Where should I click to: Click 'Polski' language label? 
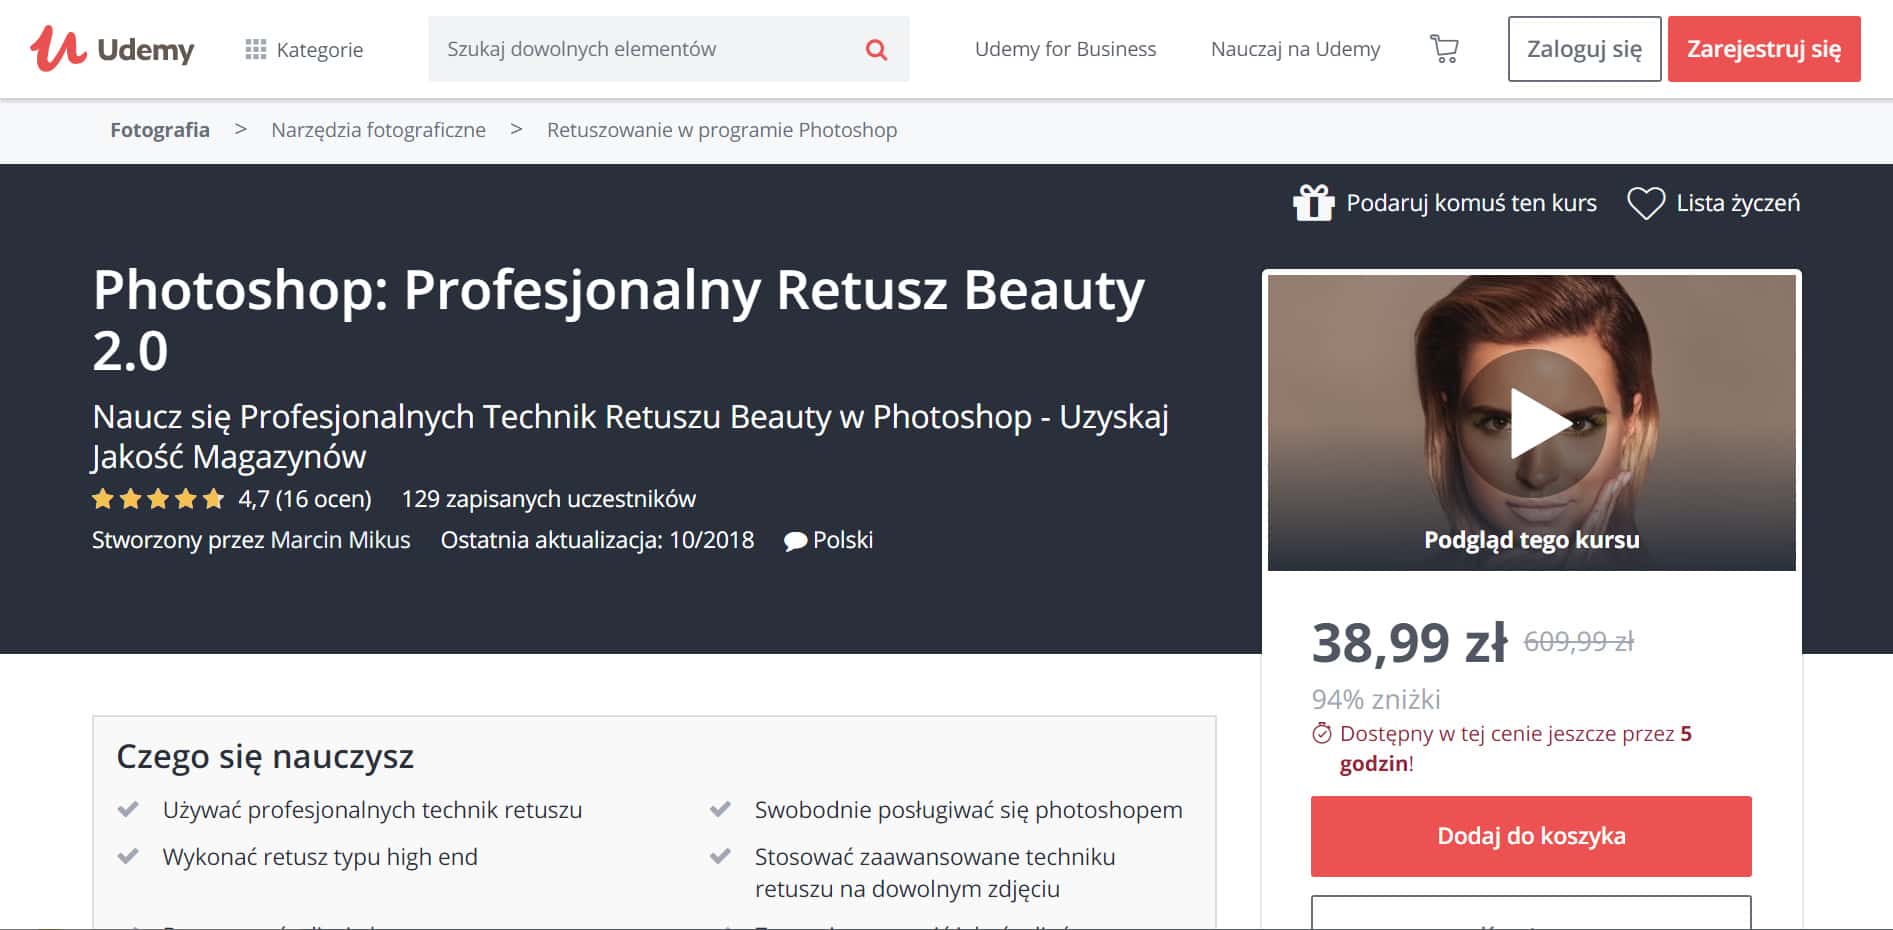[843, 540]
